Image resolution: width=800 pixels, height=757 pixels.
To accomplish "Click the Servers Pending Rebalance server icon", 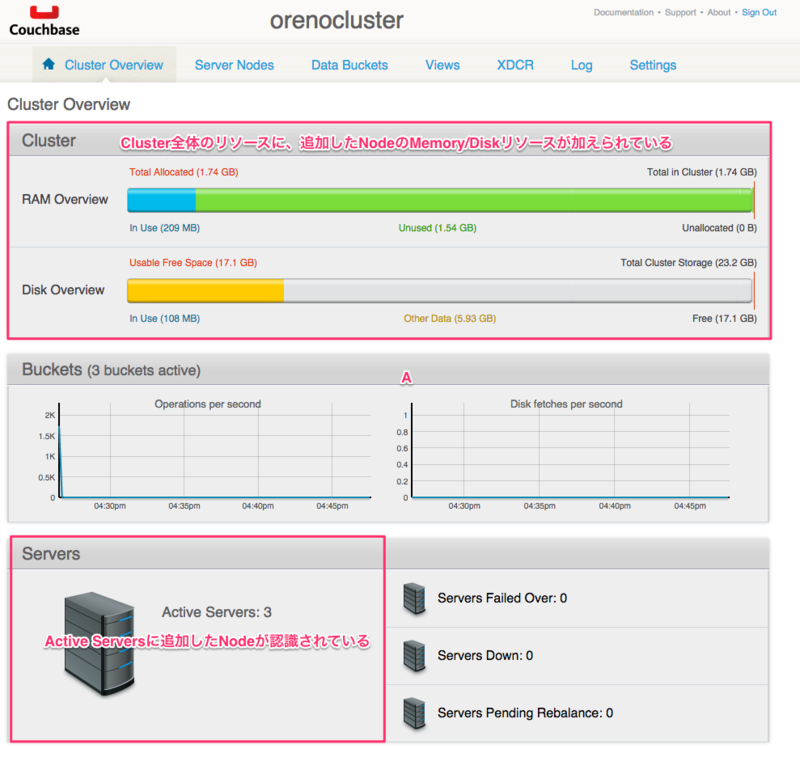I will click(414, 713).
